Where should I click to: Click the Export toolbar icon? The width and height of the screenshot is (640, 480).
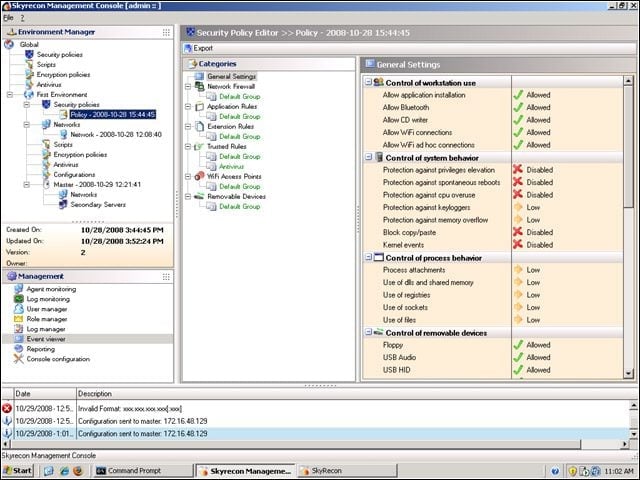point(188,48)
